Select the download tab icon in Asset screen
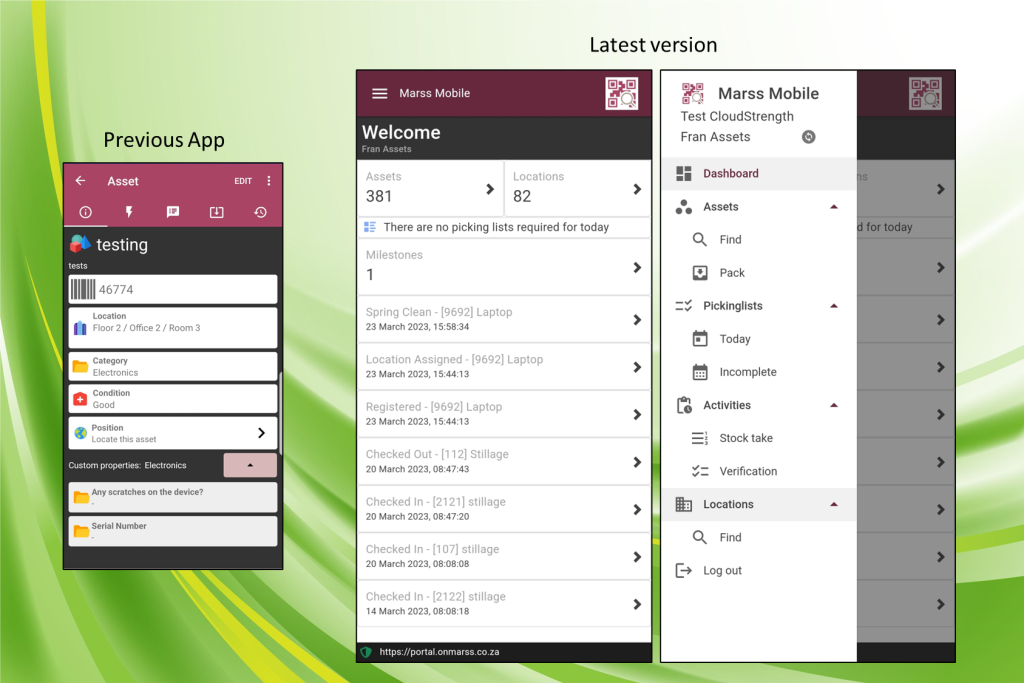Image resolution: width=1024 pixels, height=683 pixels. point(217,212)
